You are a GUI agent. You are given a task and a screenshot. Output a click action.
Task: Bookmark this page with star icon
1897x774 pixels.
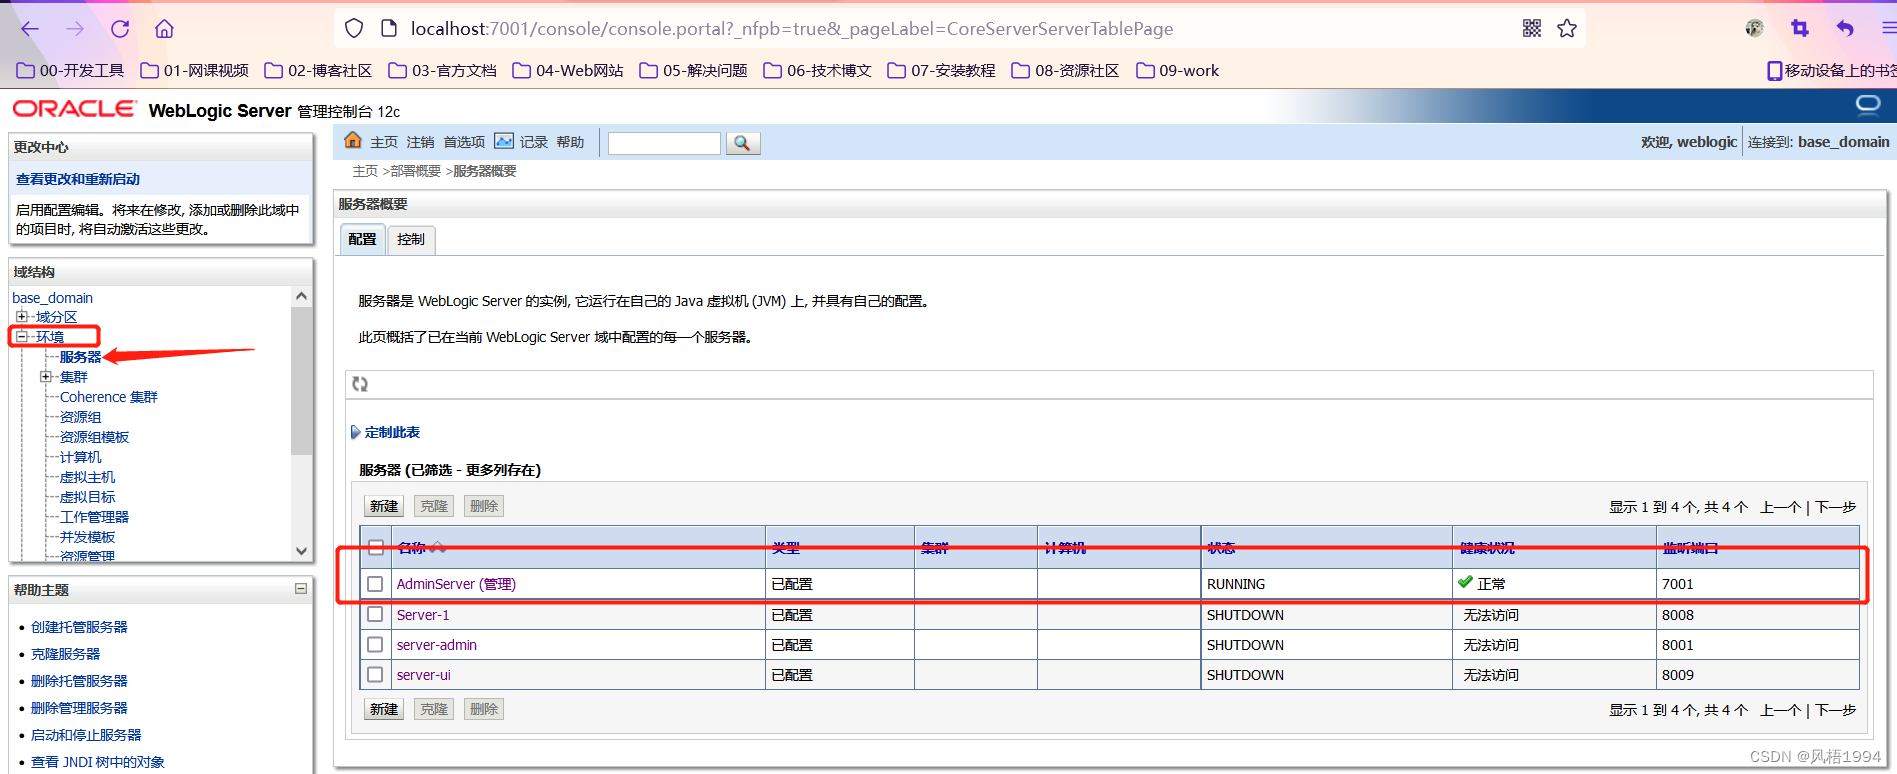click(1567, 29)
